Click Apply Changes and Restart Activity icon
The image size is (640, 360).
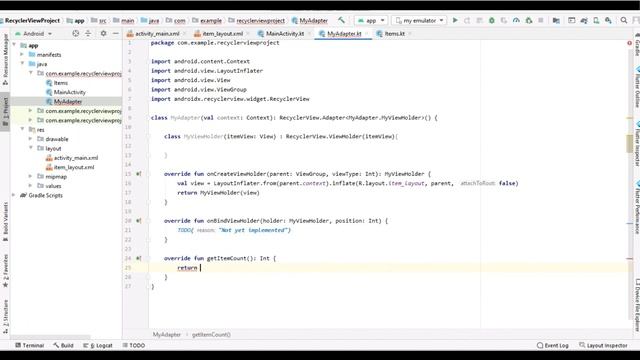467,20
